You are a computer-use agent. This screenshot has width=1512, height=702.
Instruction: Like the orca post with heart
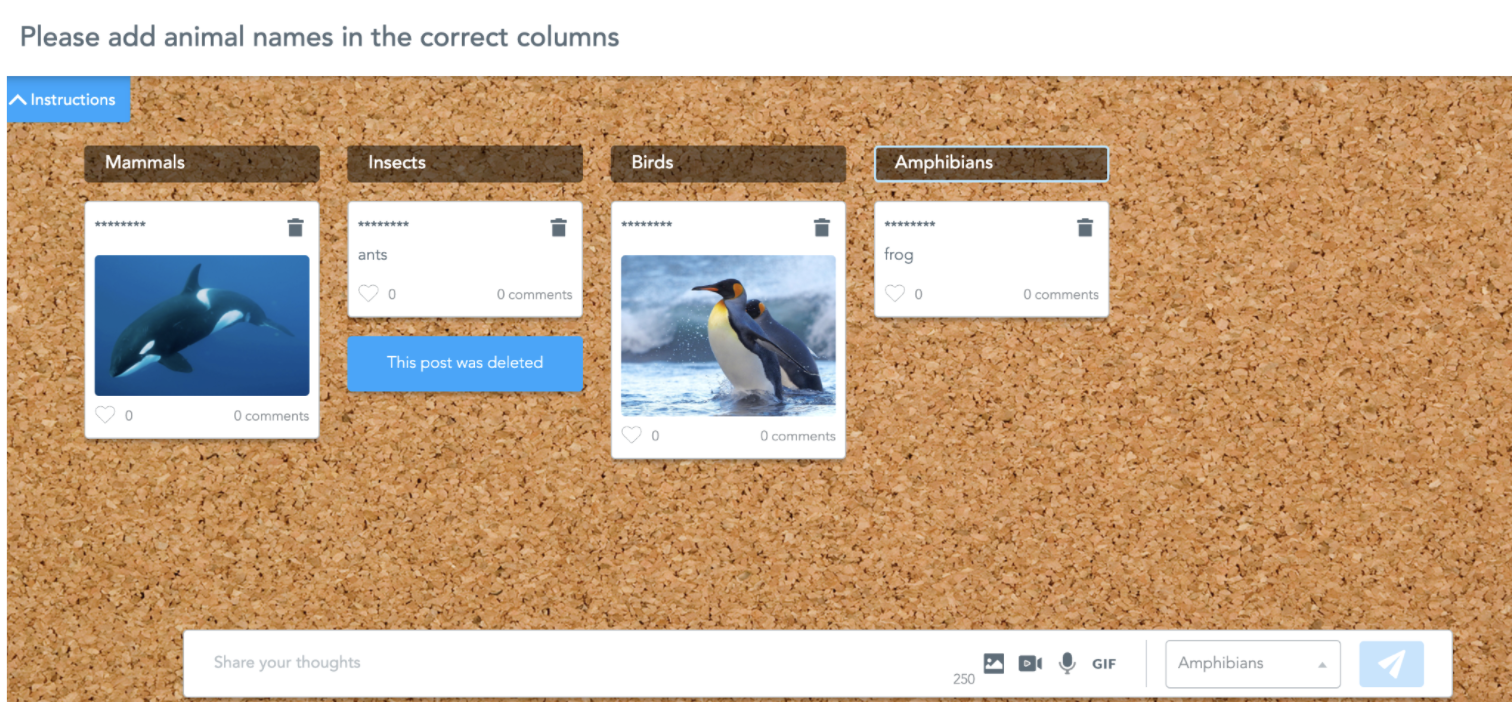105,415
